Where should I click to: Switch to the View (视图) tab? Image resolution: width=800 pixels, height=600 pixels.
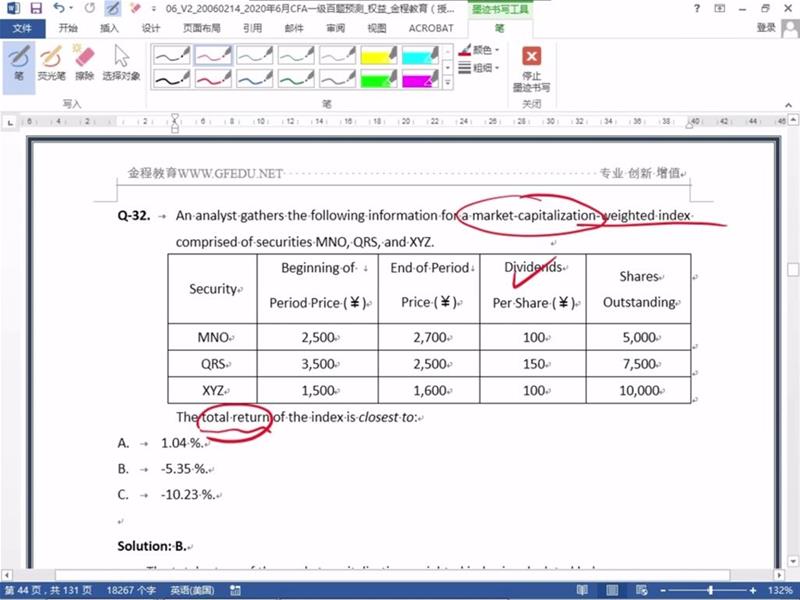(377, 28)
